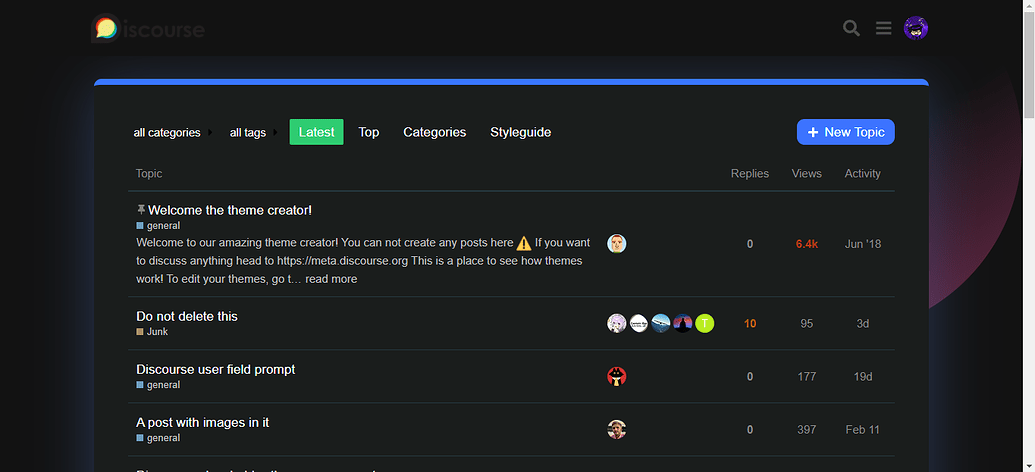
Task: Click the green T avatar on Do not delete this
Action: click(705, 323)
